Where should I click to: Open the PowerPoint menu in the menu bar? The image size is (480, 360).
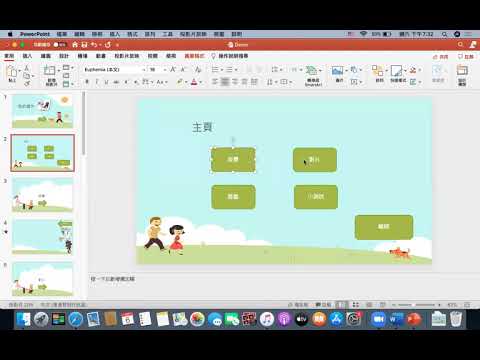[x=35, y=34]
